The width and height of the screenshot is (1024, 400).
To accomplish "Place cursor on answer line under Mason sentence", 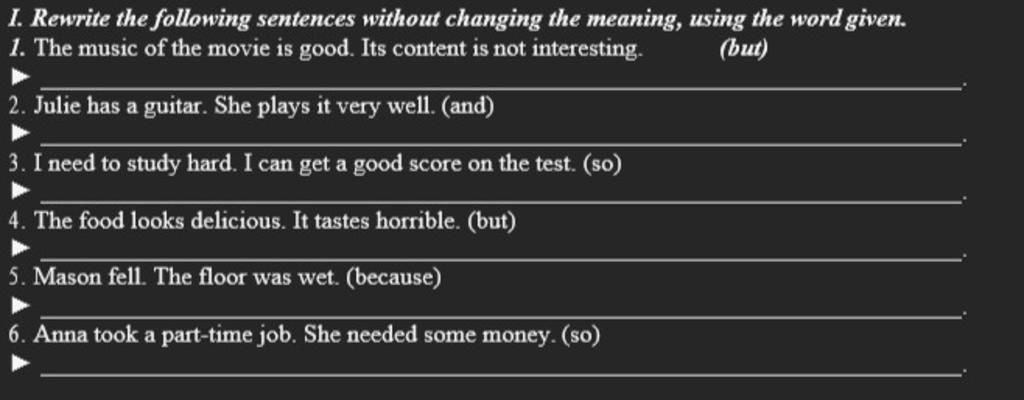I will [500, 310].
